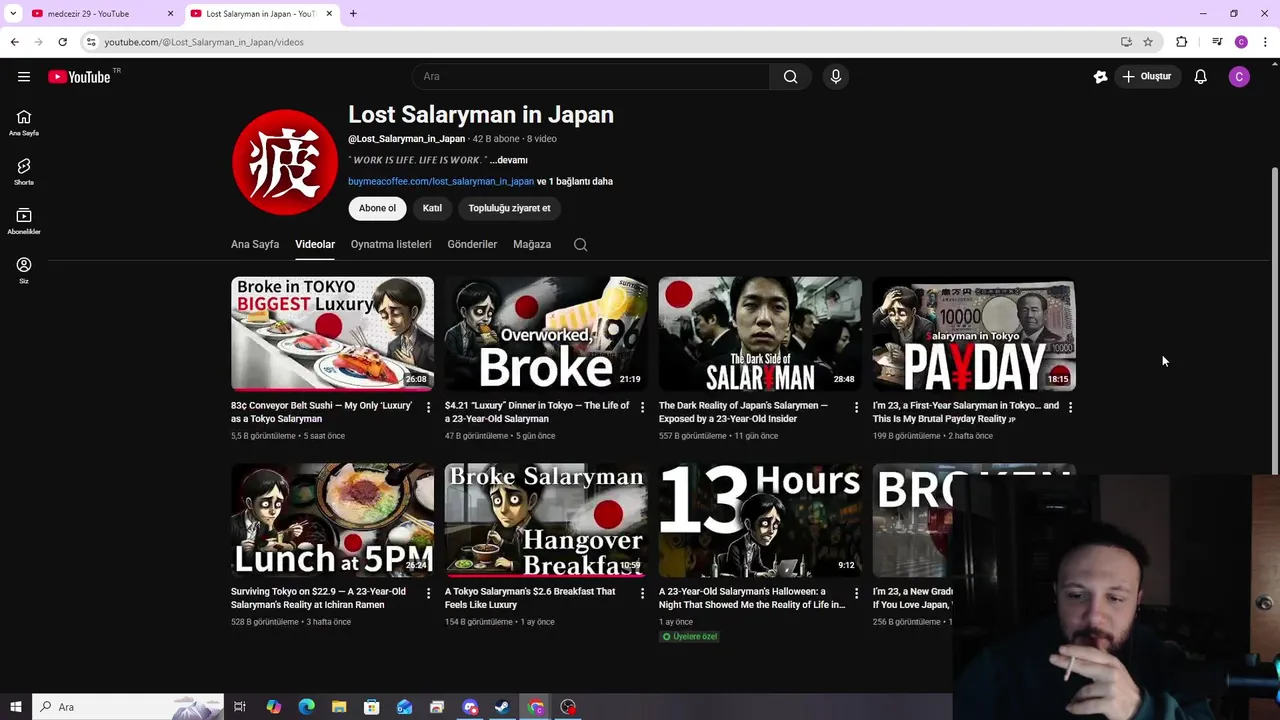Open Oynatma listeleri tab
Screen dimensions: 1280x720
(x=391, y=244)
